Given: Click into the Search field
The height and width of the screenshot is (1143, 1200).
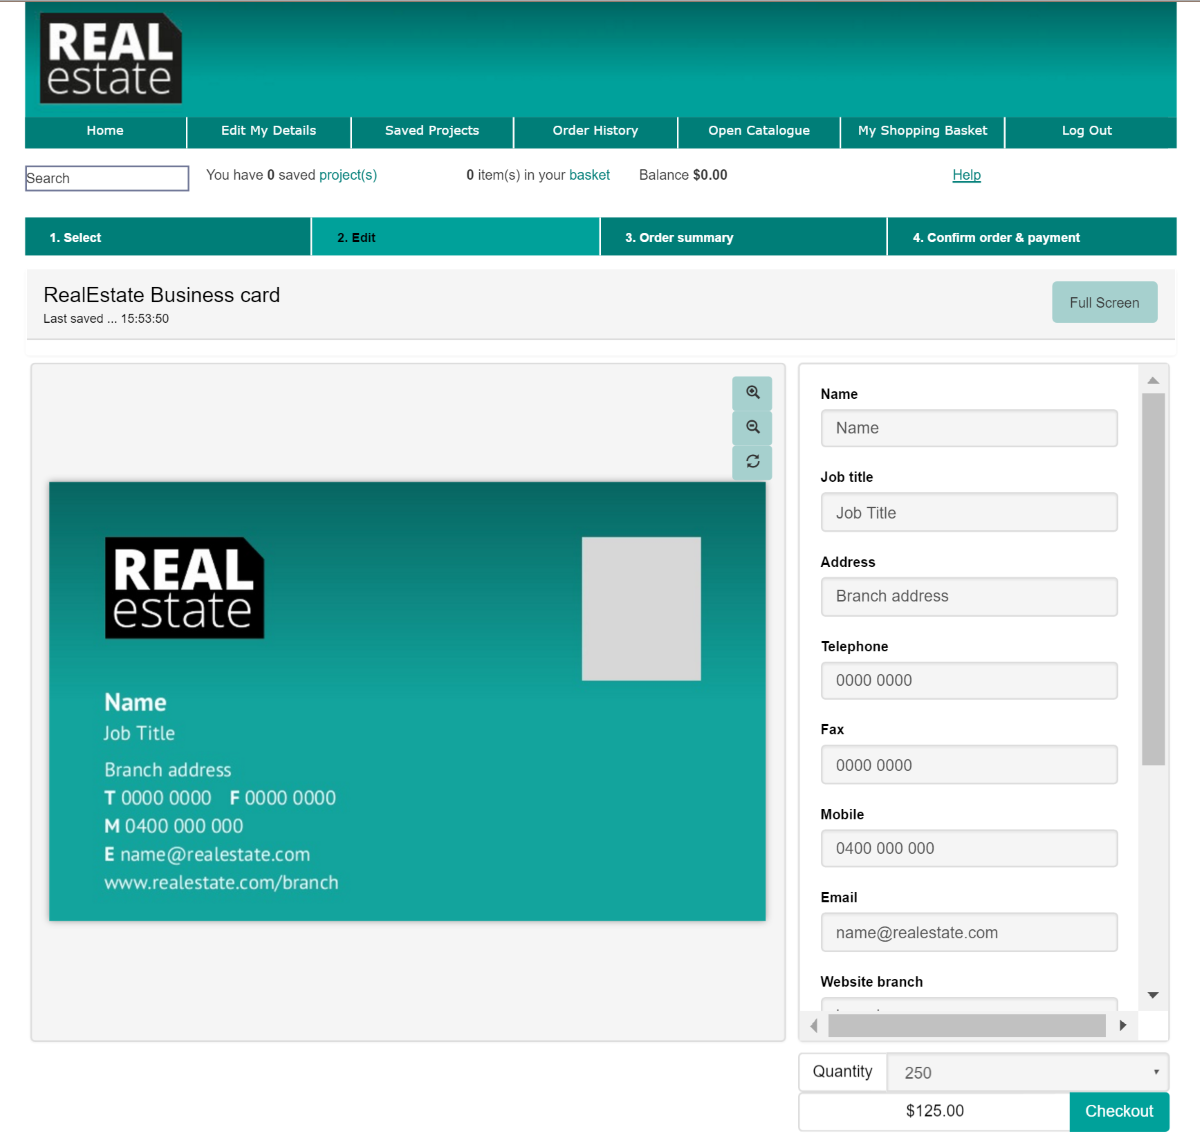Looking at the screenshot, I should (107, 178).
